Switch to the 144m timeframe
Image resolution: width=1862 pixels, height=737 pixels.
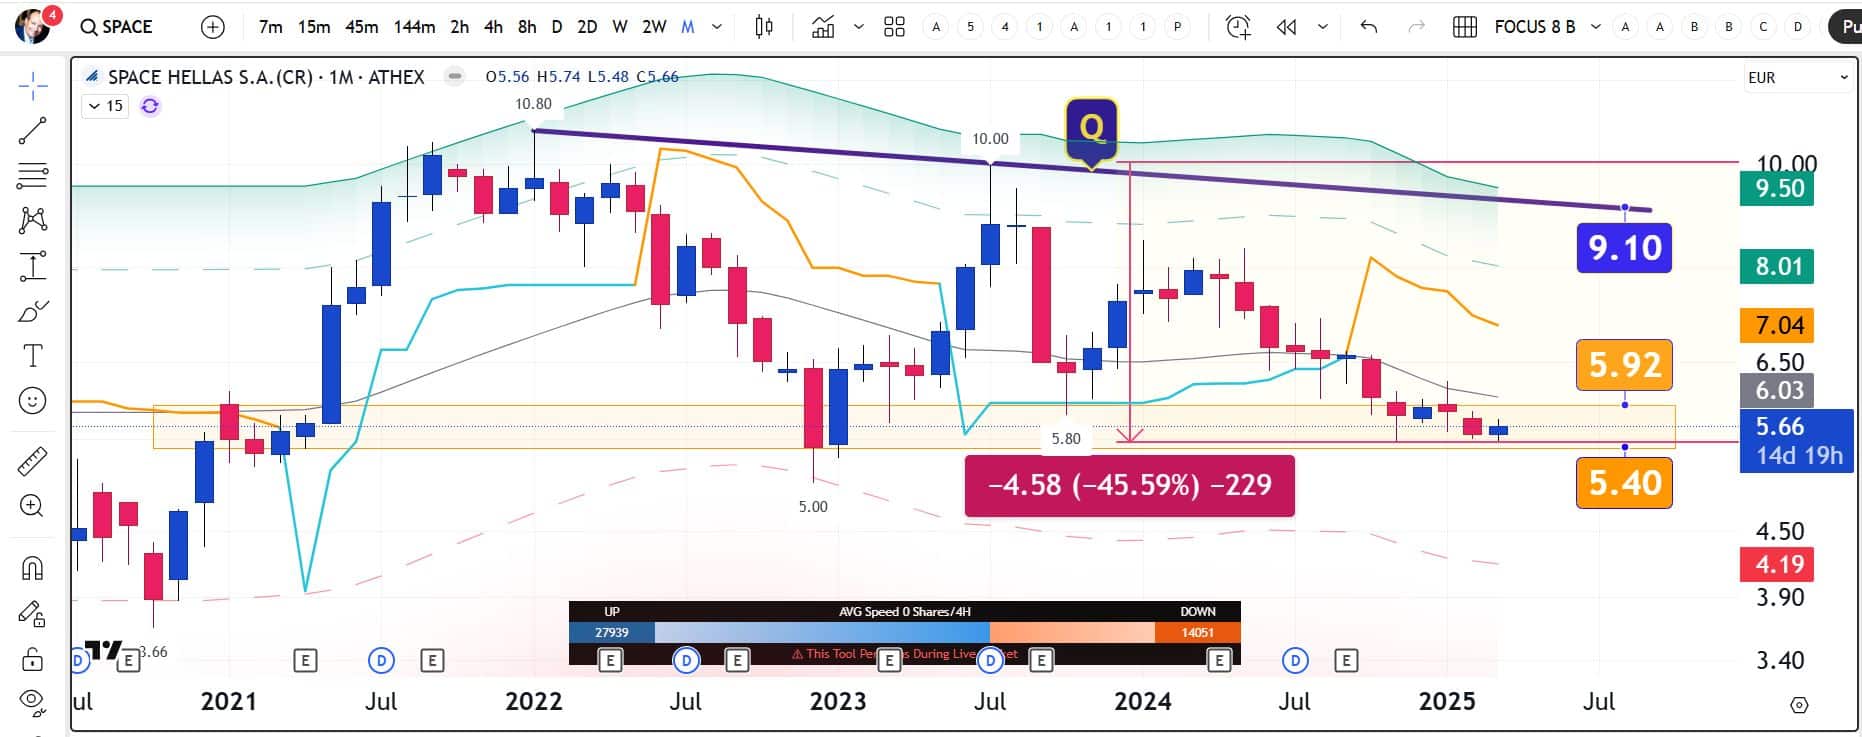(414, 27)
